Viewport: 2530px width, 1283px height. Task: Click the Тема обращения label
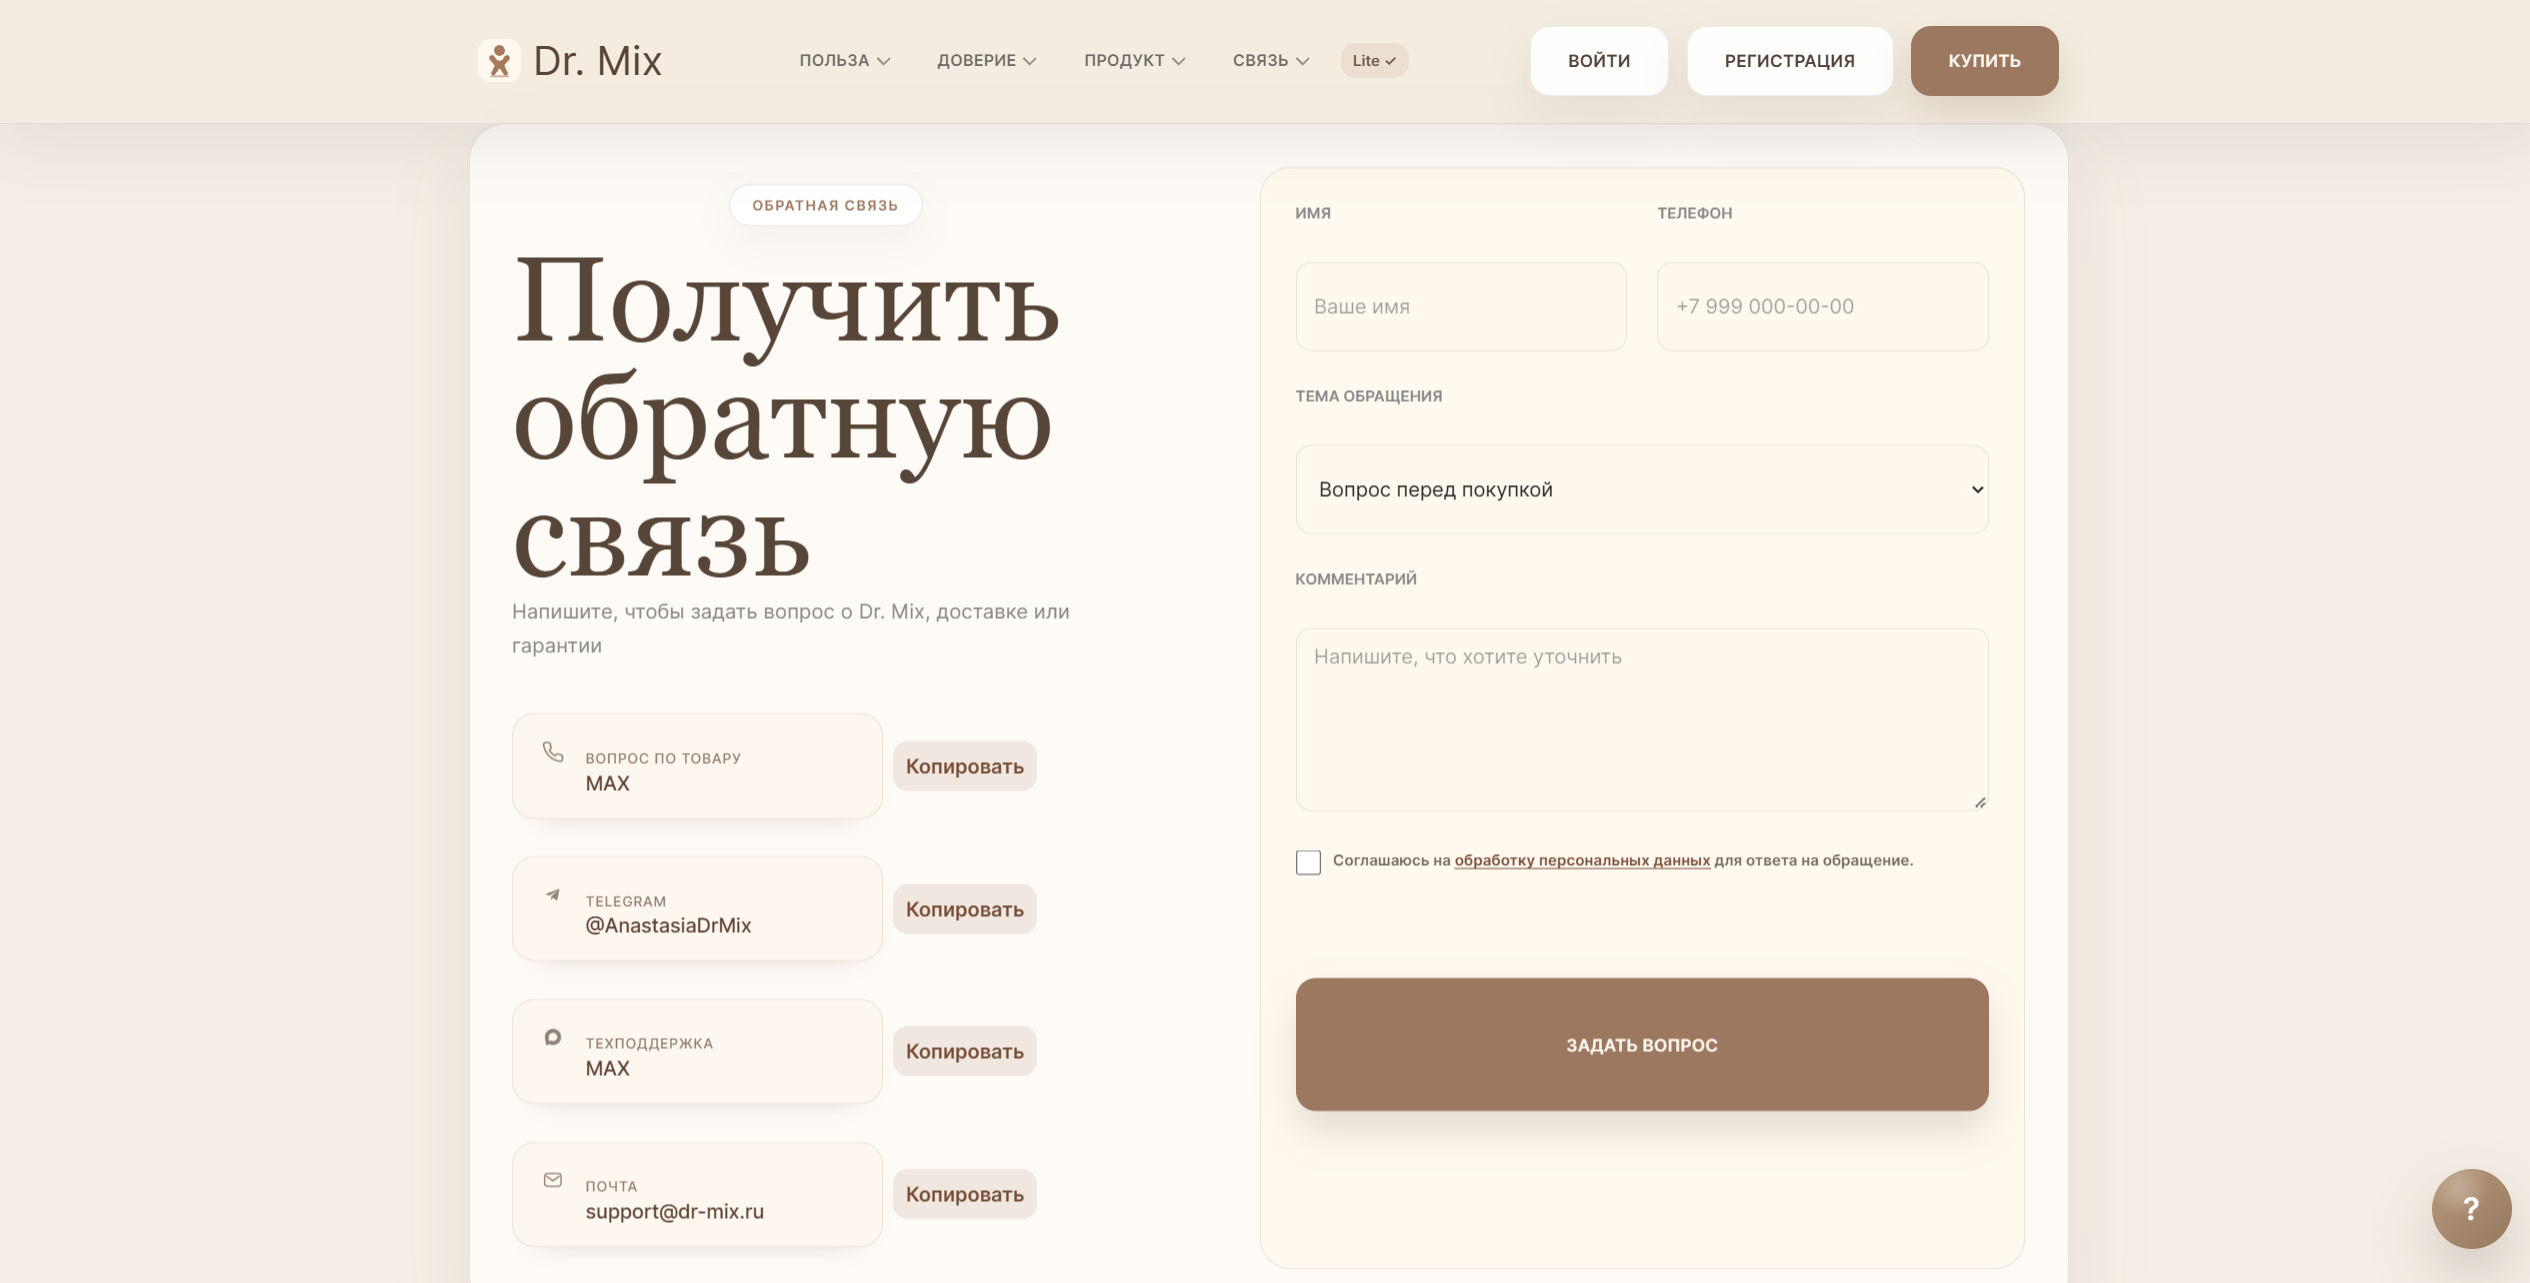(x=1368, y=396)
